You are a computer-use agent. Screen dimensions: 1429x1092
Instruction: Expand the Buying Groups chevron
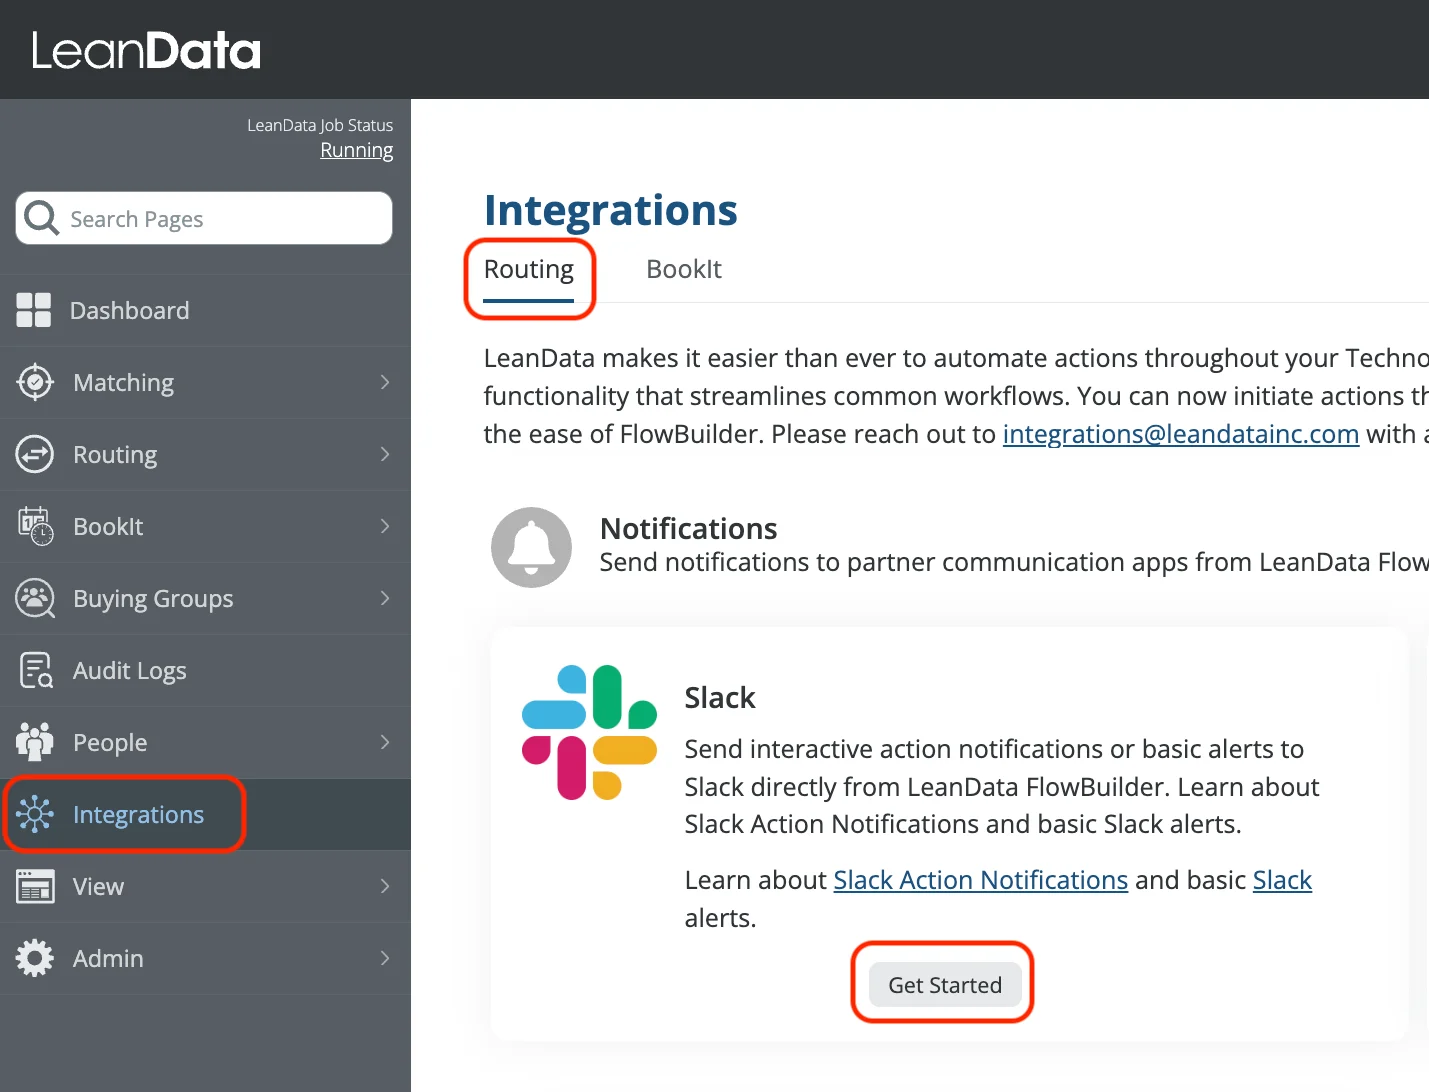385,598
